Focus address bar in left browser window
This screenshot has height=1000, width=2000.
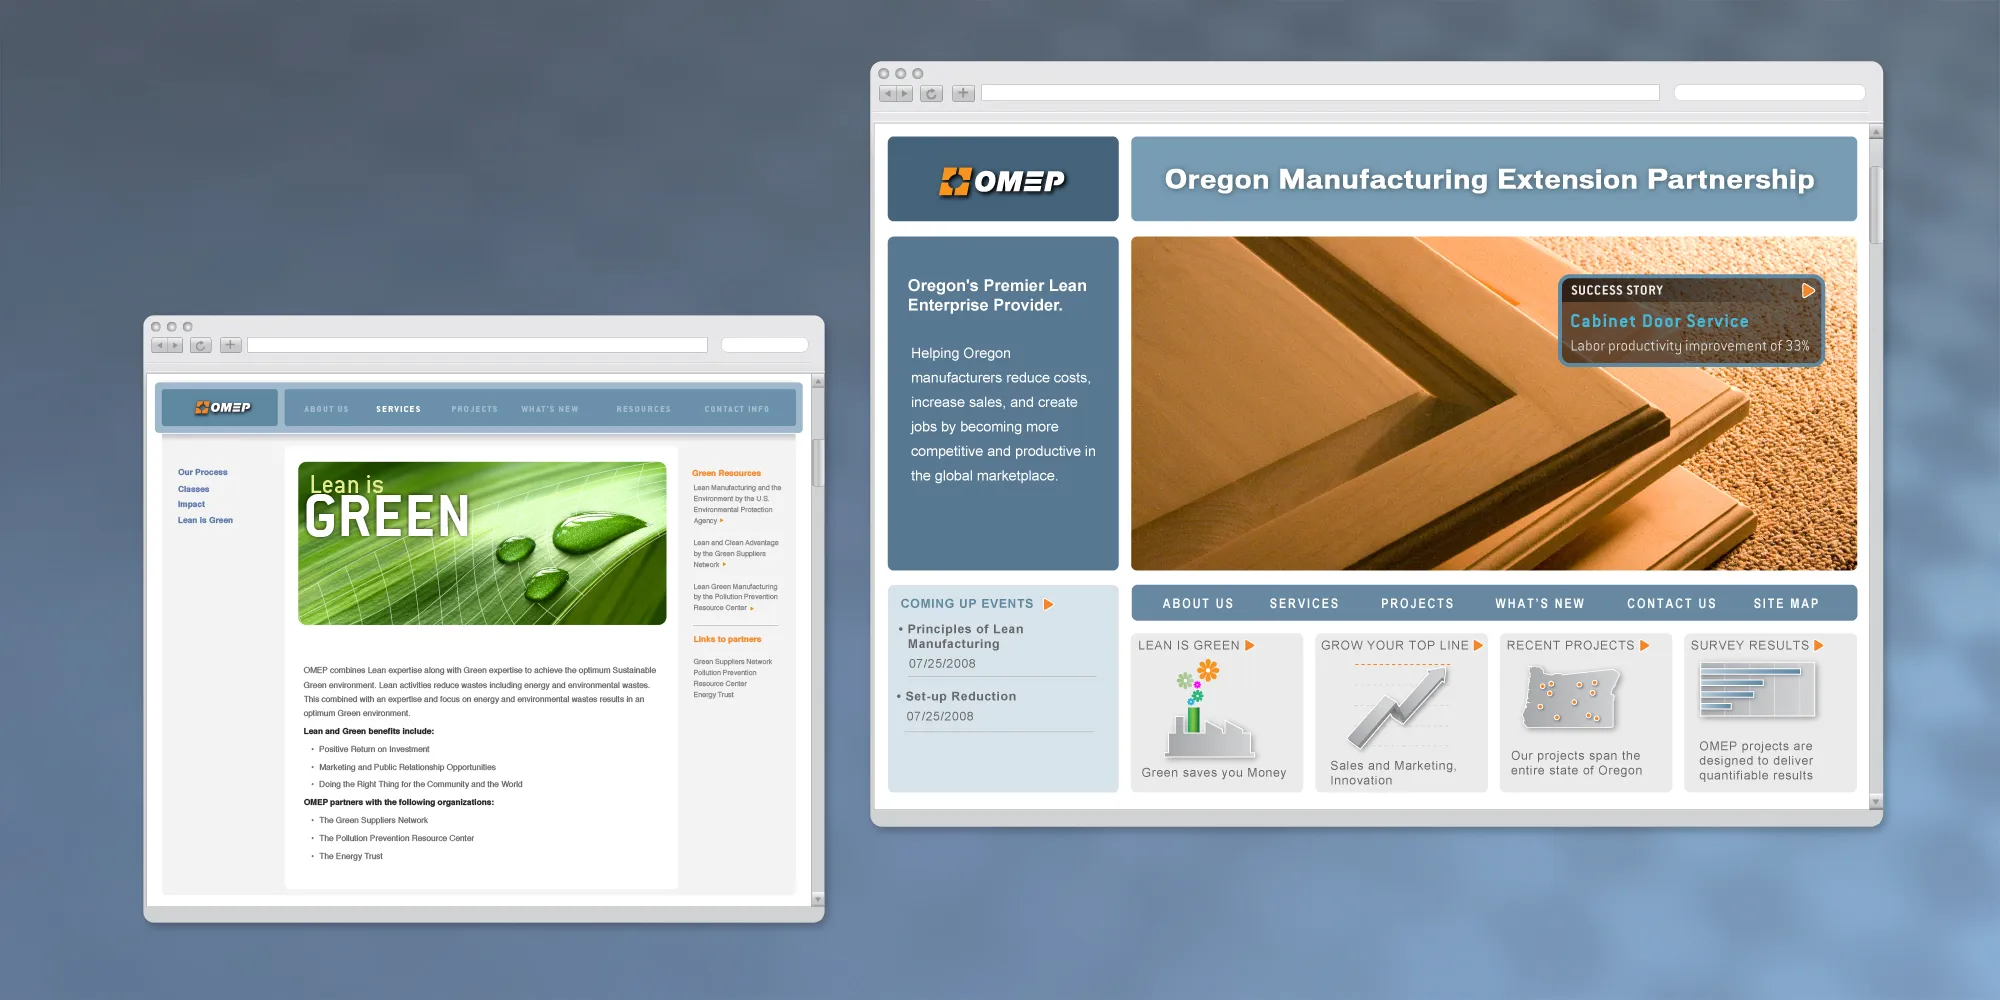coord(477,345)
